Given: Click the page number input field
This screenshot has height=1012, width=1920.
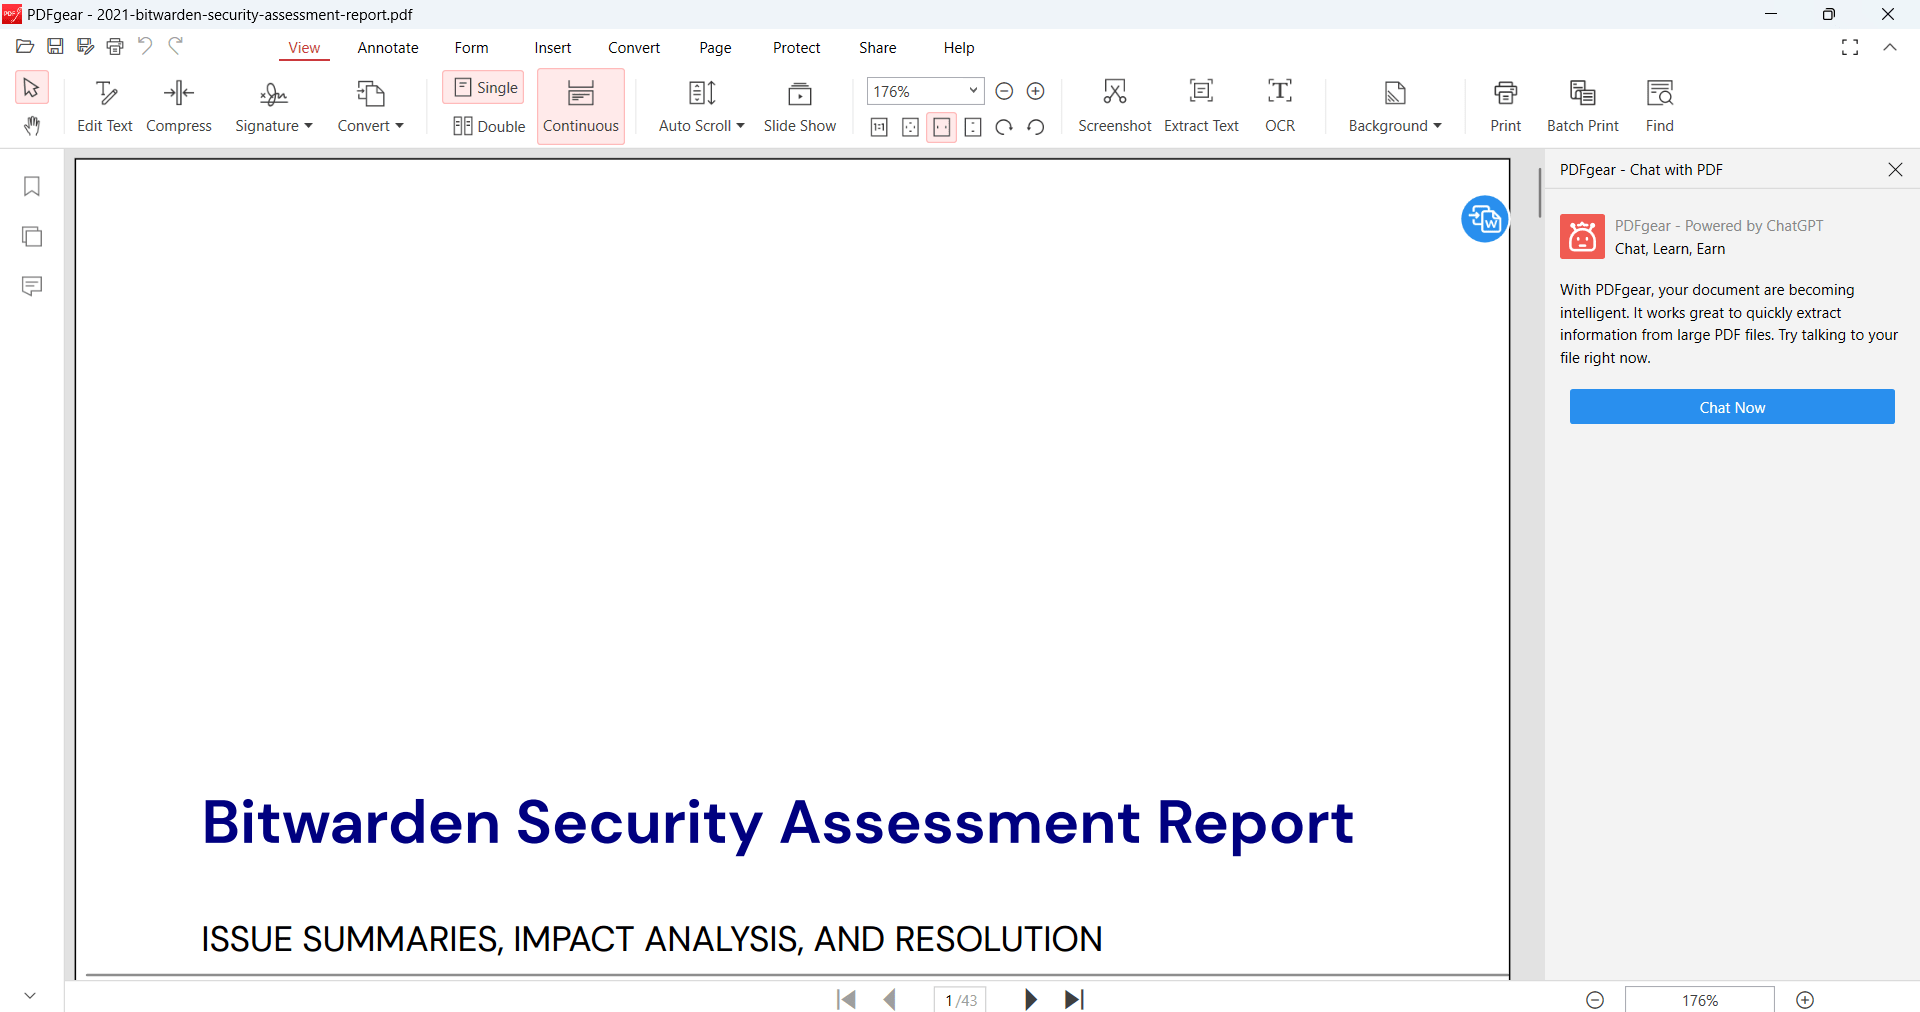Looking at the screenshot, I should (958, 999).
